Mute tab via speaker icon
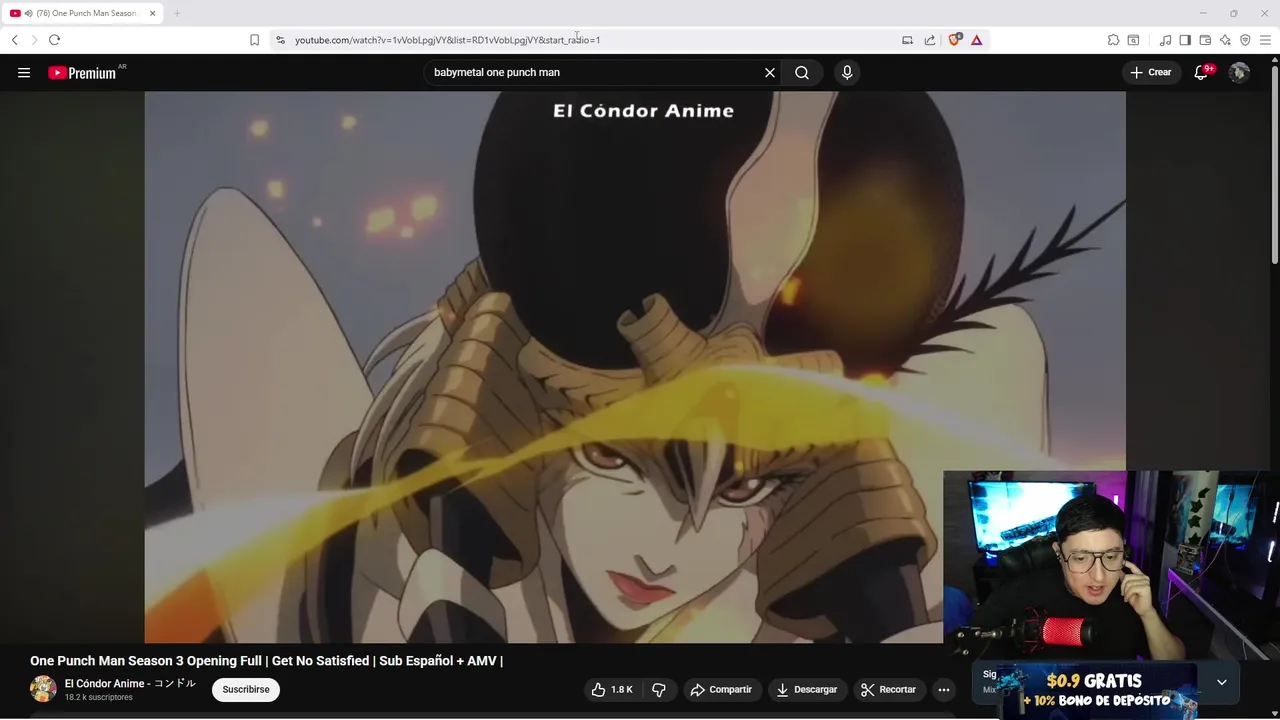The height and width of the screenshot is (720, 1280). click(x=28, y=13)
